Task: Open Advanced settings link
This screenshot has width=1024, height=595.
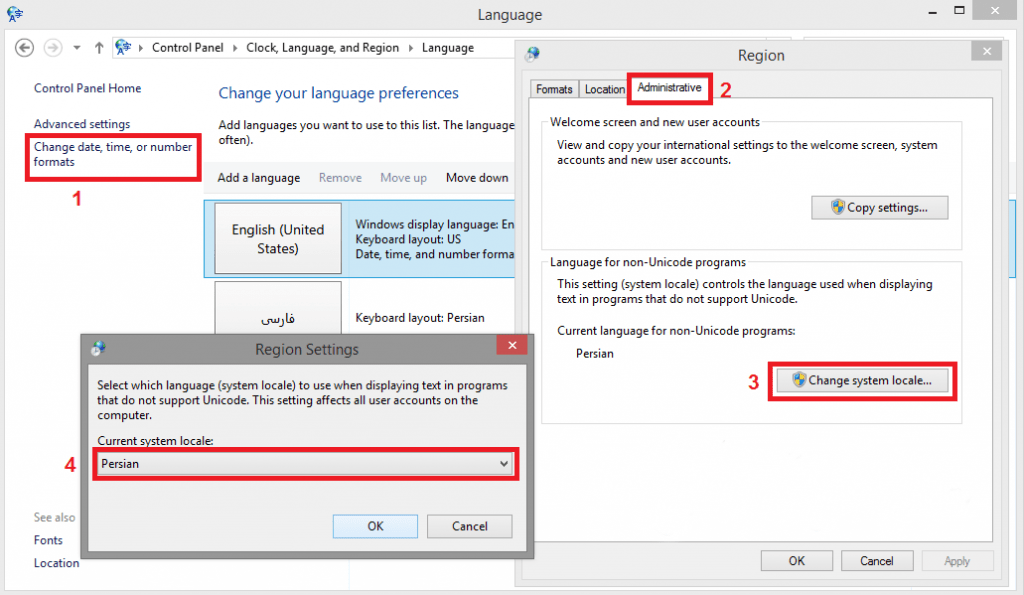Action: coord(82,124)
